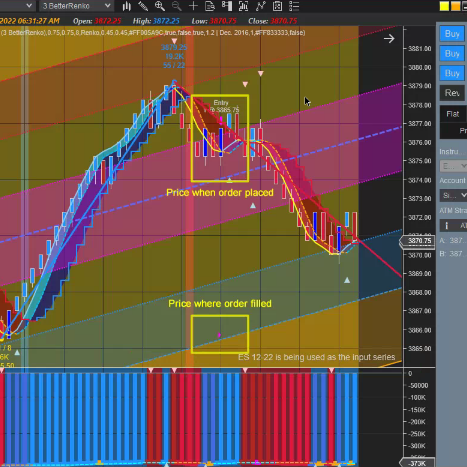Click the lowest Buy button

click(452, 73)
